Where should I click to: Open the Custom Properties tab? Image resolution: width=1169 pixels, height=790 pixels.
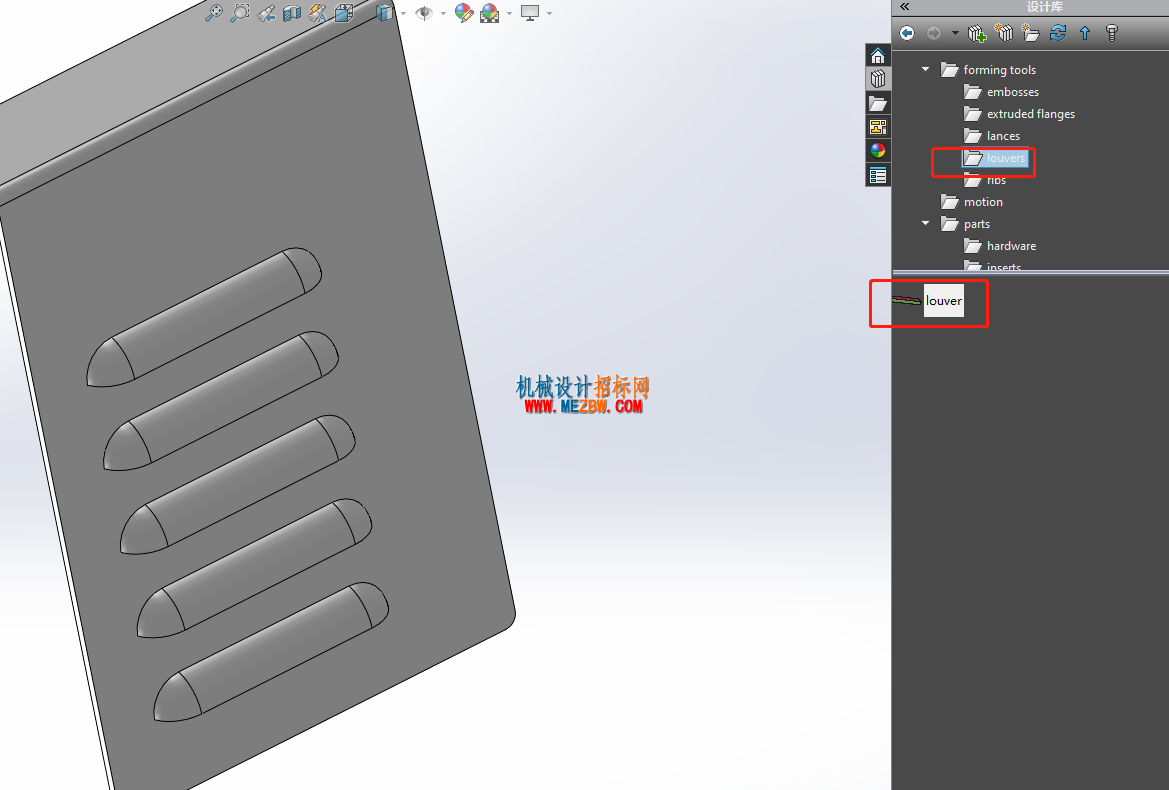coord(877,175)
